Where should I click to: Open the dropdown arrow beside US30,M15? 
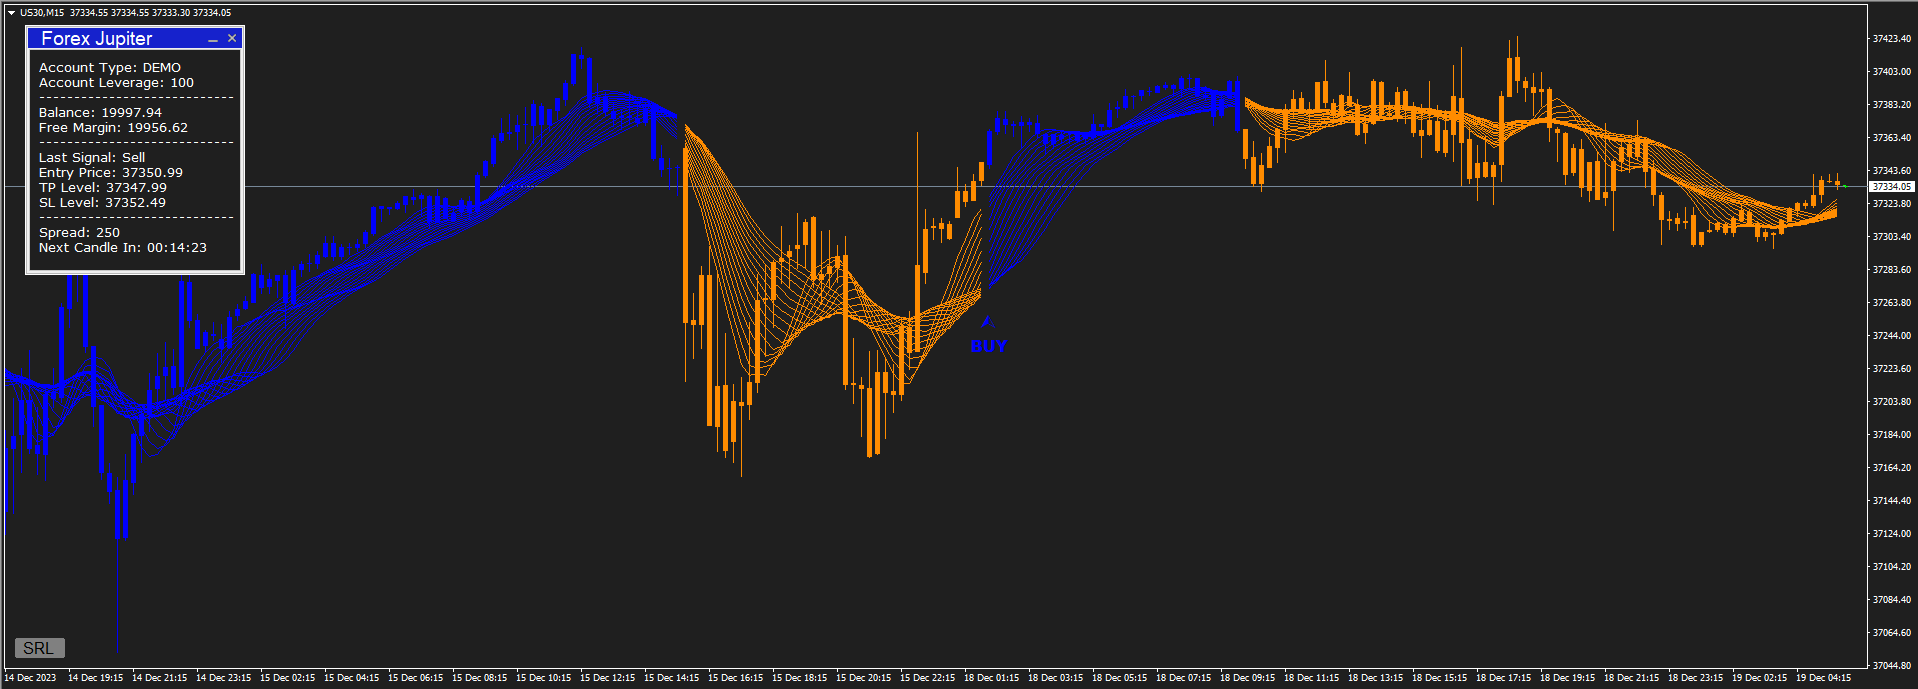pos(11,13)
